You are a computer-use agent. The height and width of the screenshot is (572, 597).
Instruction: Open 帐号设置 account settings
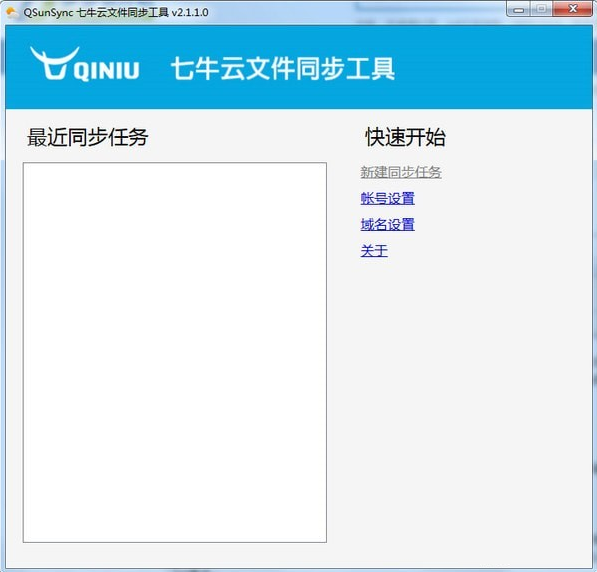[387, 198]
